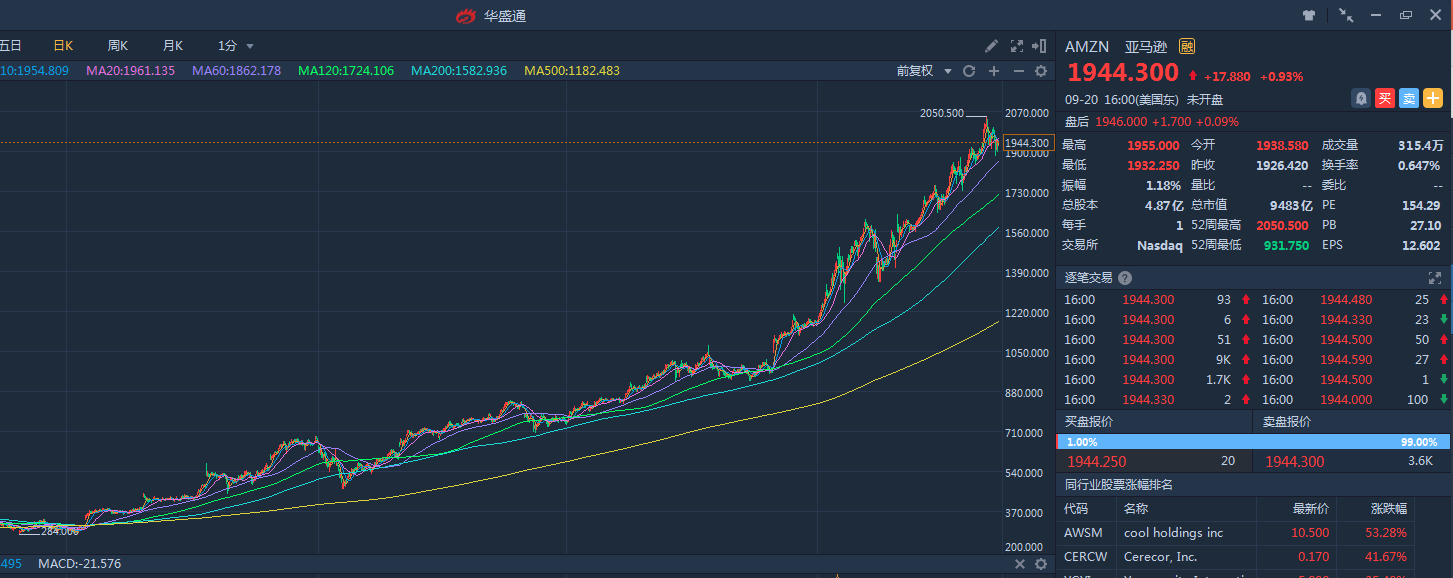Click the MA120 indicator label

point(346,71)
